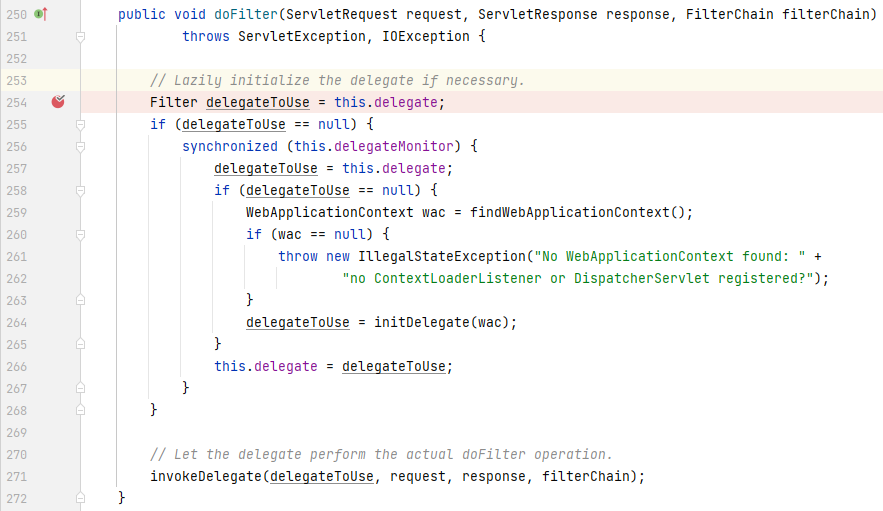Click the 'no ContextLoaderListener' string literal
This screenshot has height=511, width=883.
coord(578,278)
